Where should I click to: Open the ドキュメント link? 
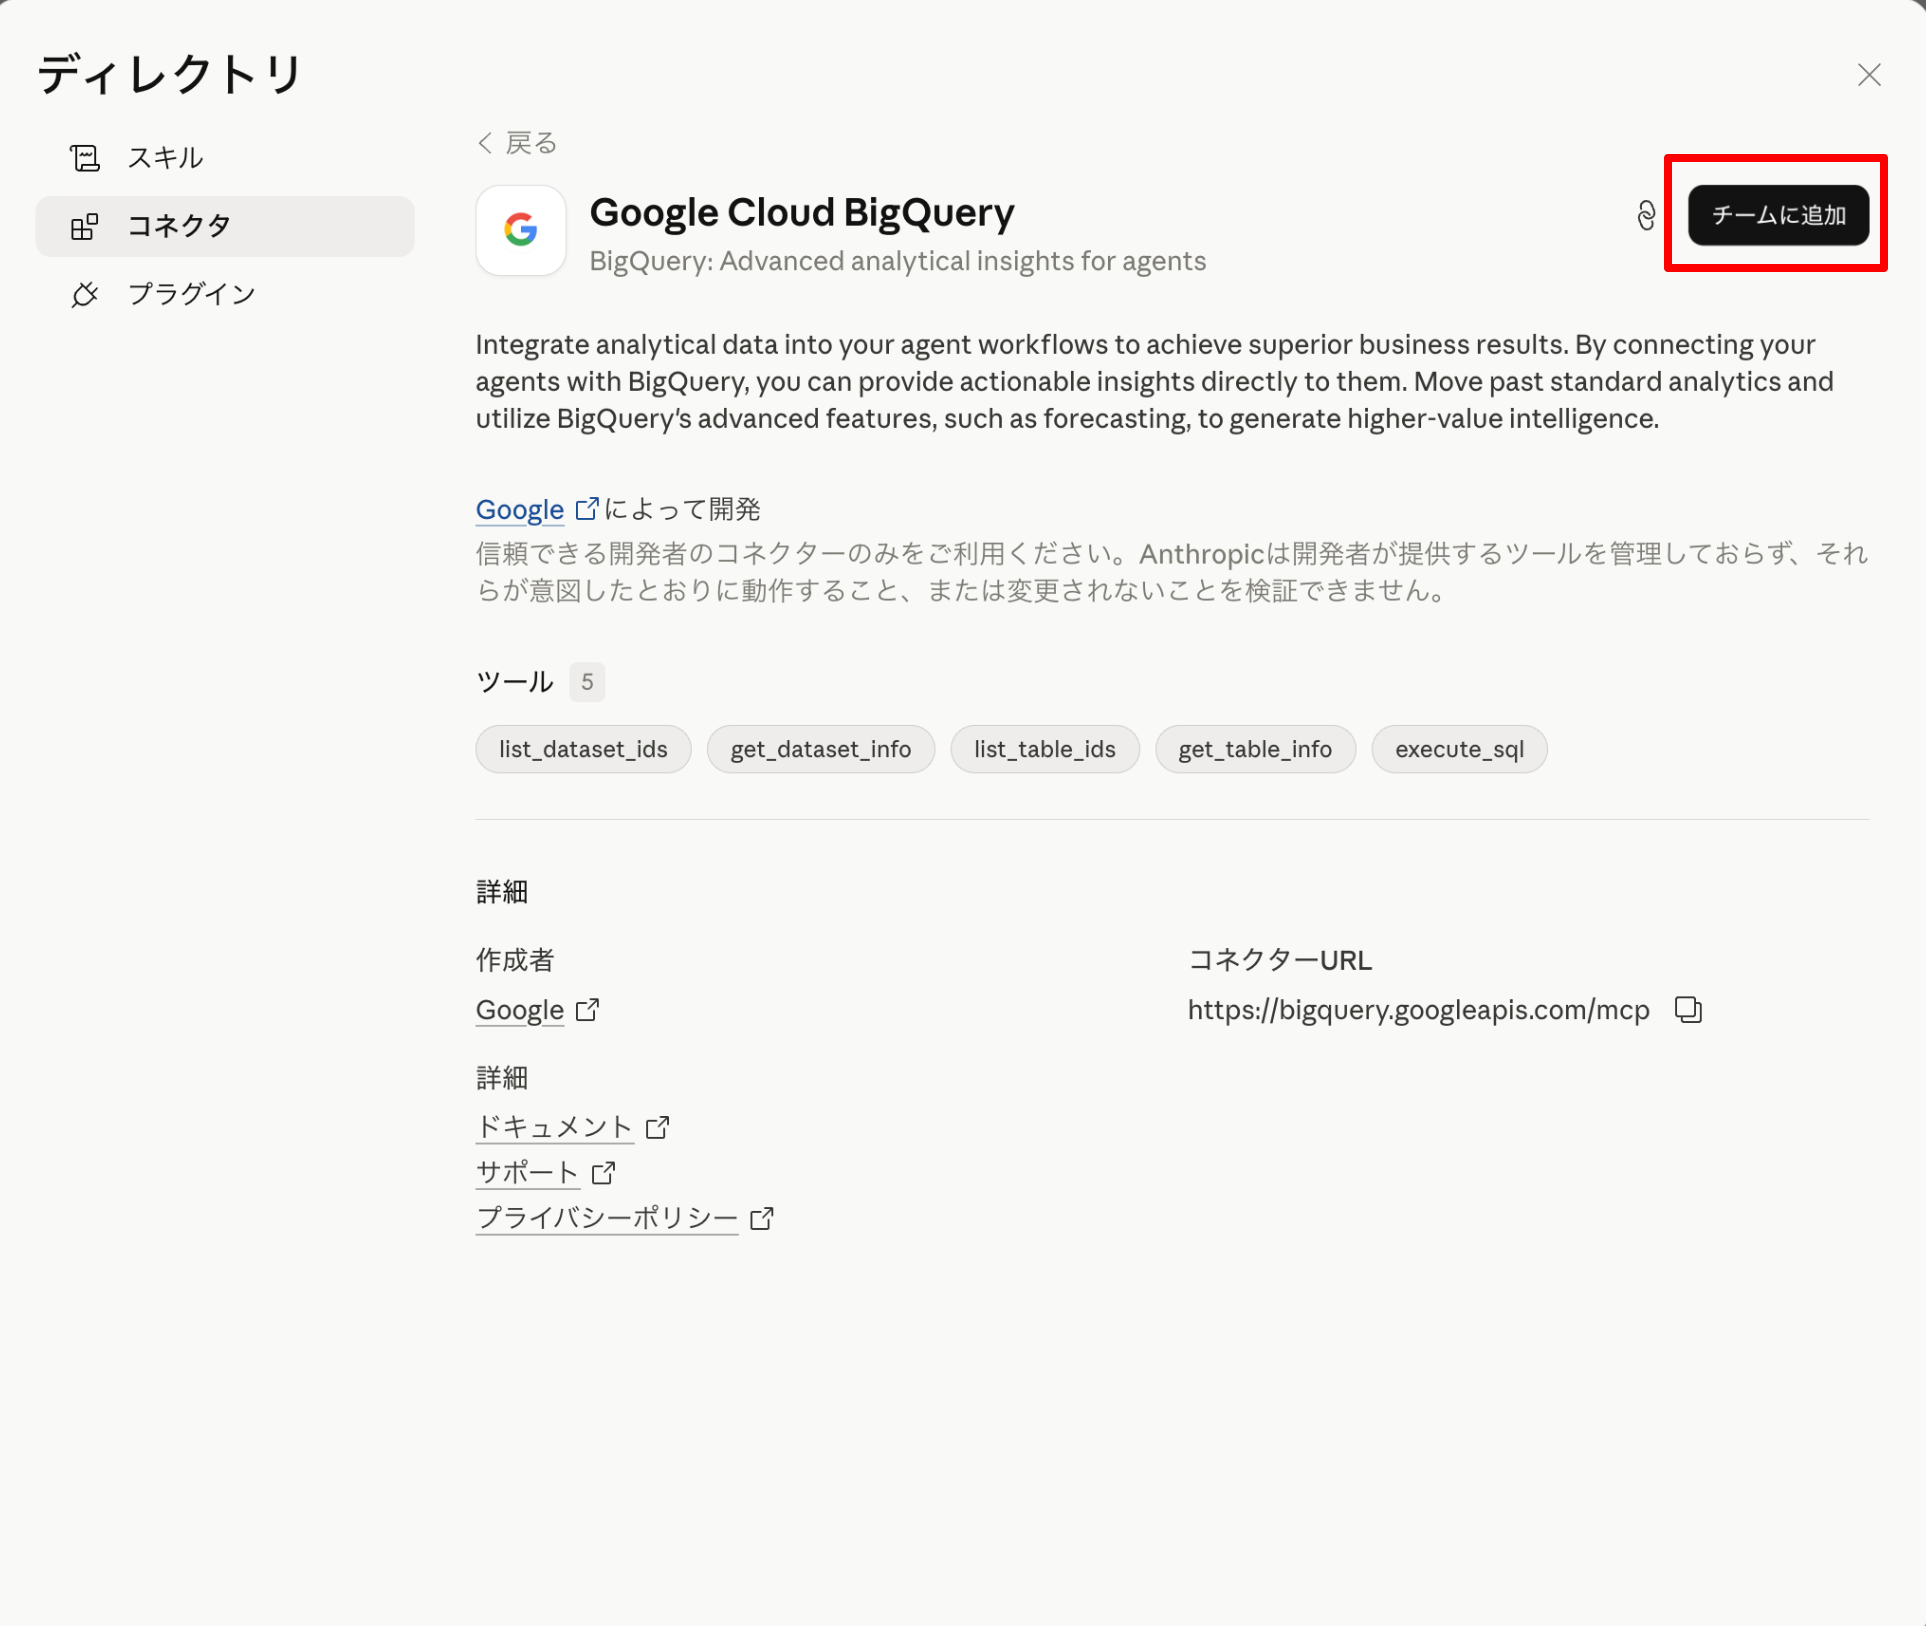tap(554, 1127)
